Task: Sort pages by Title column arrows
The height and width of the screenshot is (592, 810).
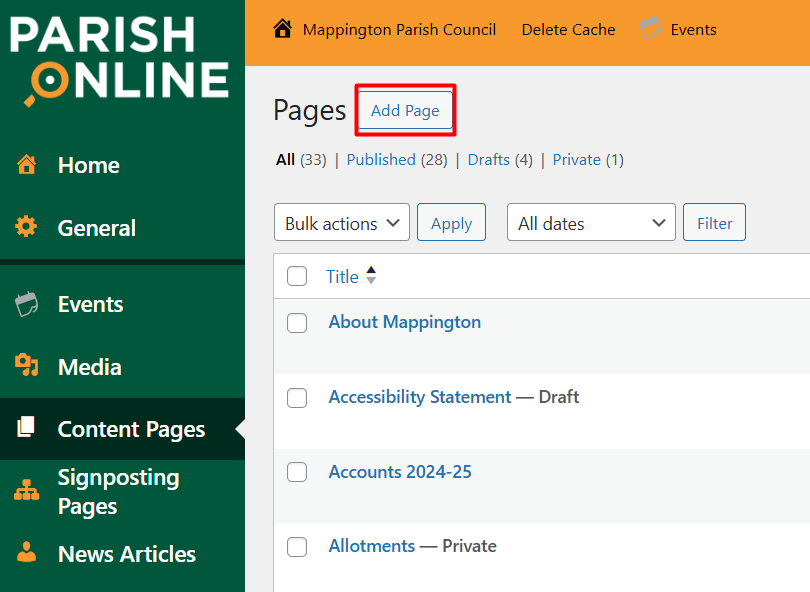Action: [371, 276]
